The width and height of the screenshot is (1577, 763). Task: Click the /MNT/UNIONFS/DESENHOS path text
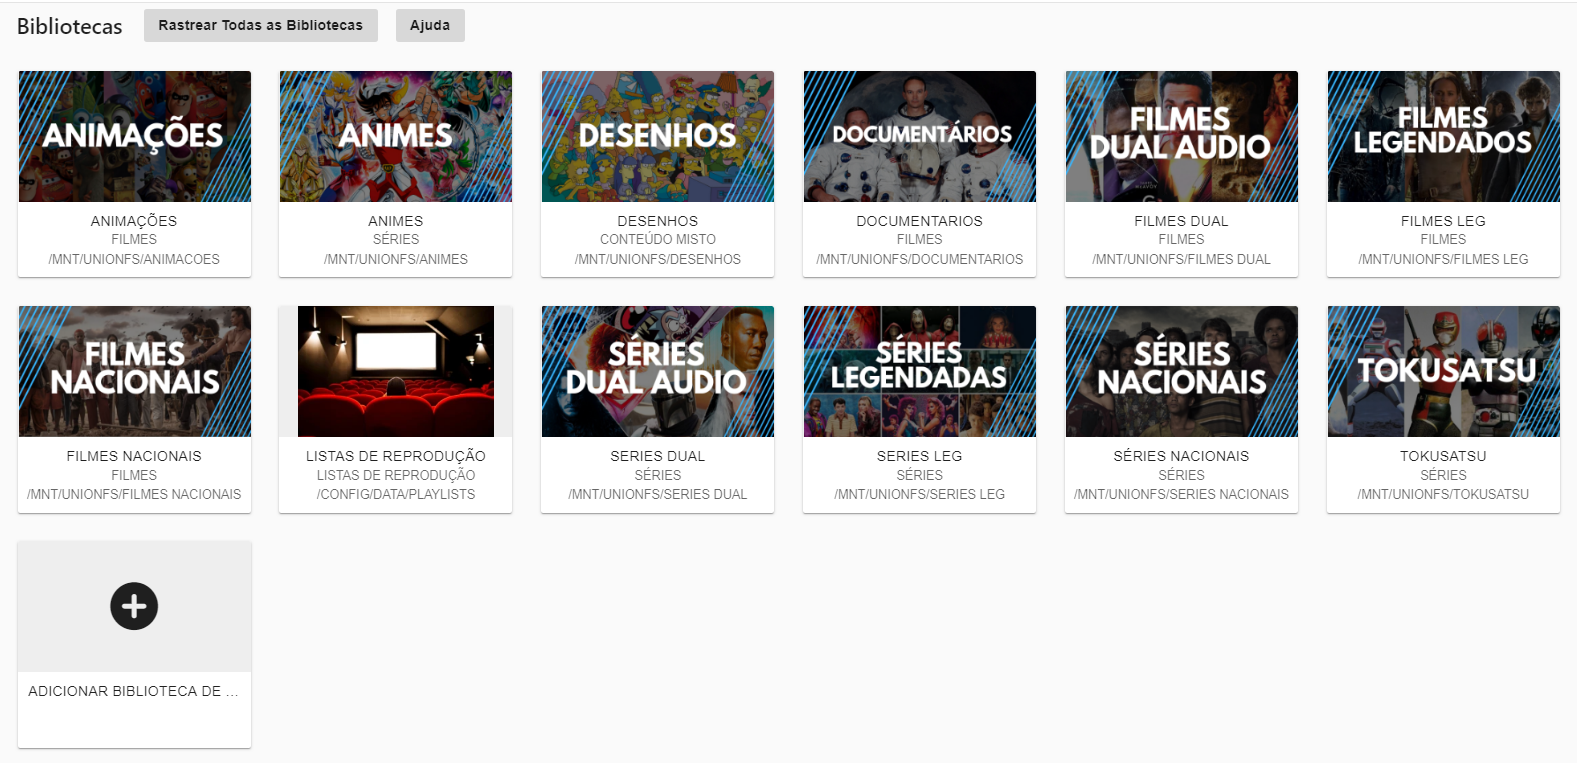pyautogui.click(x=658, y=259)
